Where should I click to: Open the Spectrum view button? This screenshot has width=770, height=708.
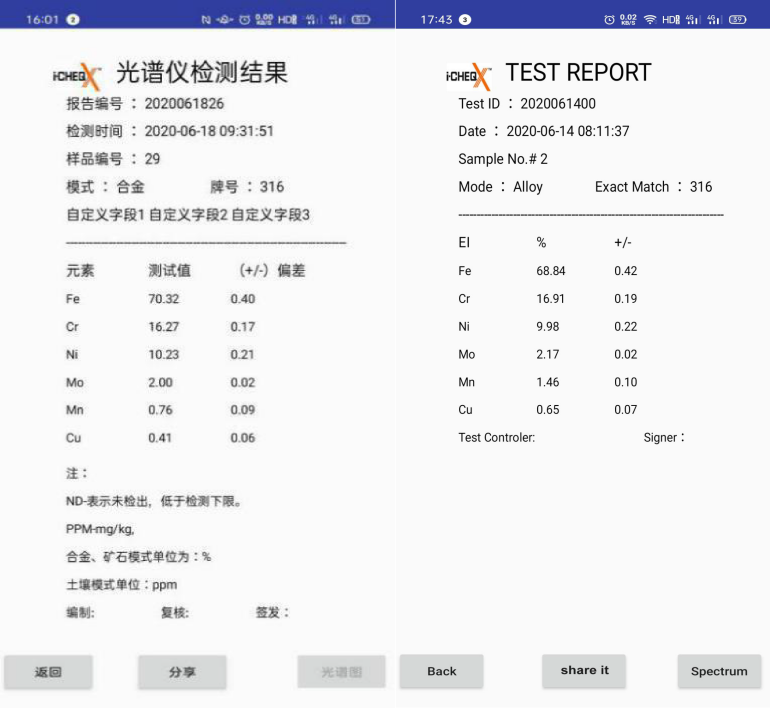(x=719, y=672)
